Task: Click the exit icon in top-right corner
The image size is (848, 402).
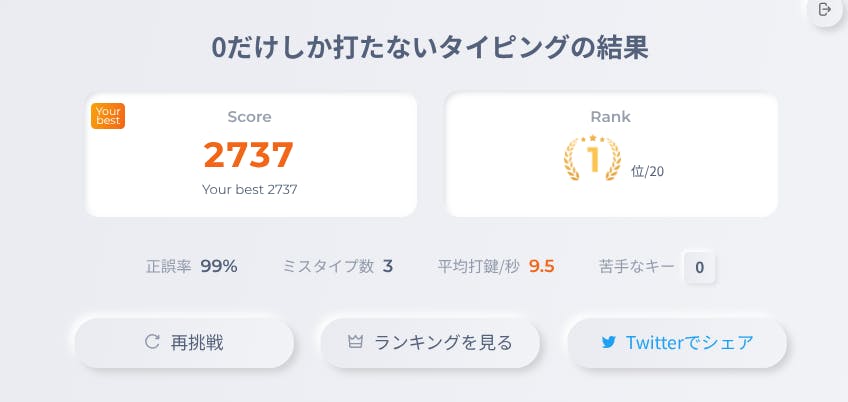Action: (x=825, y=10)
